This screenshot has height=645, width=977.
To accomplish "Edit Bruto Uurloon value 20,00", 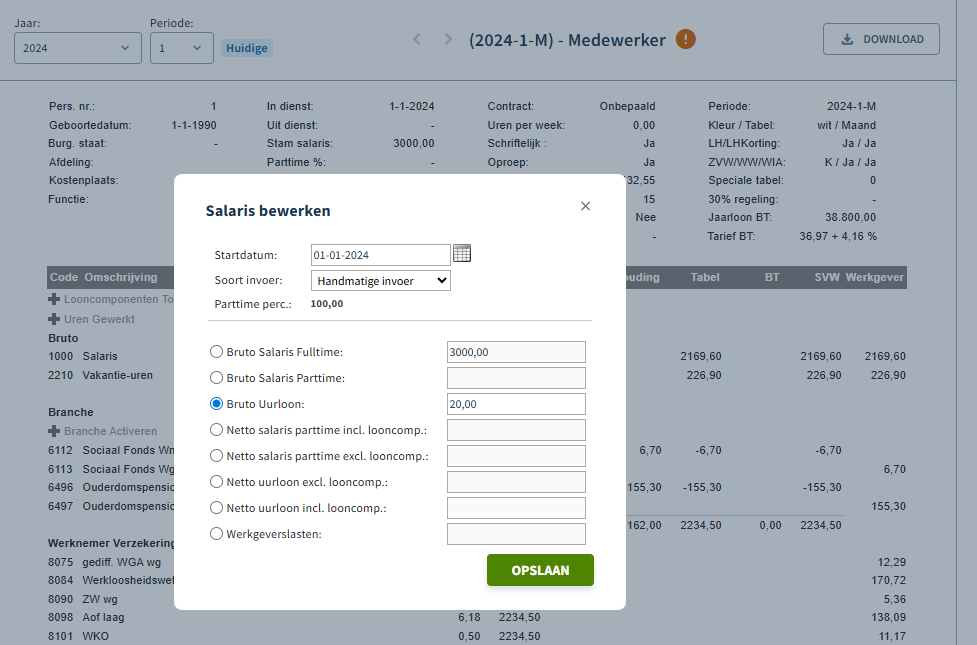I will click(x=516, y=404).
